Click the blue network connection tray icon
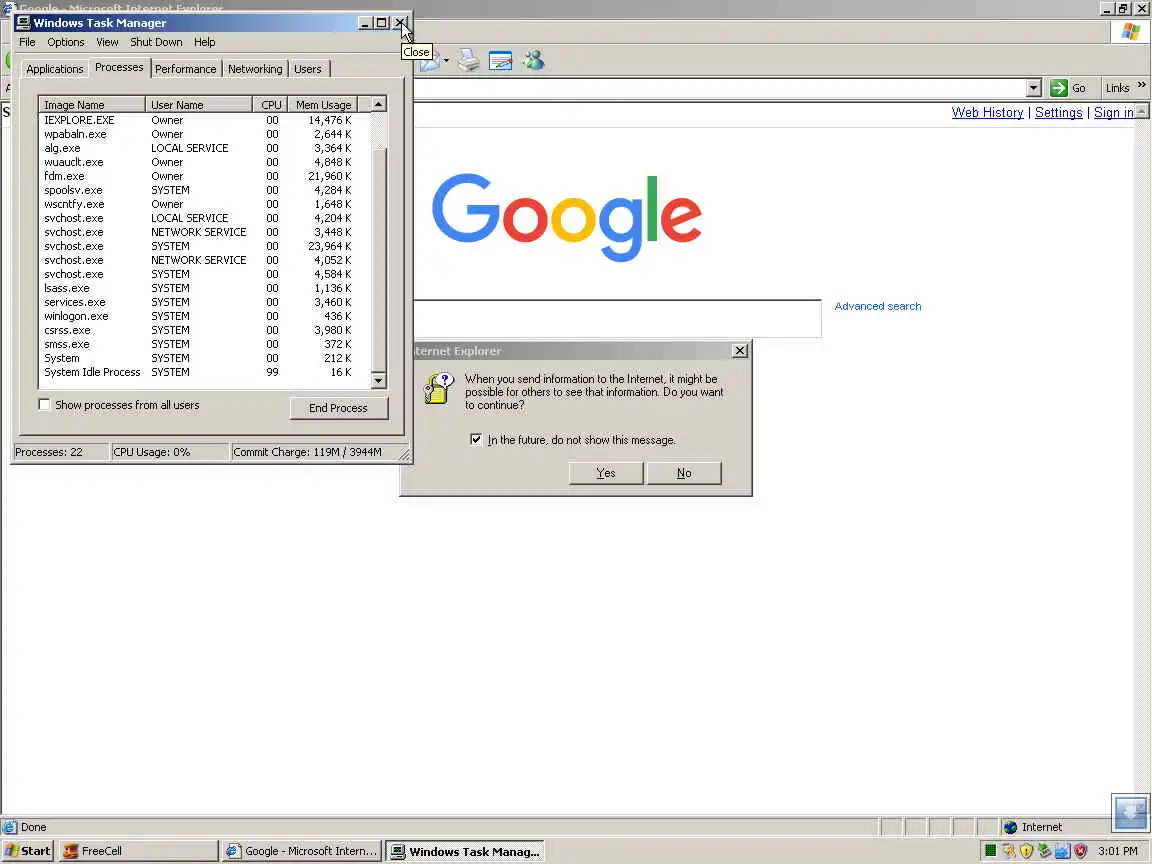 tap(1062, 851)
